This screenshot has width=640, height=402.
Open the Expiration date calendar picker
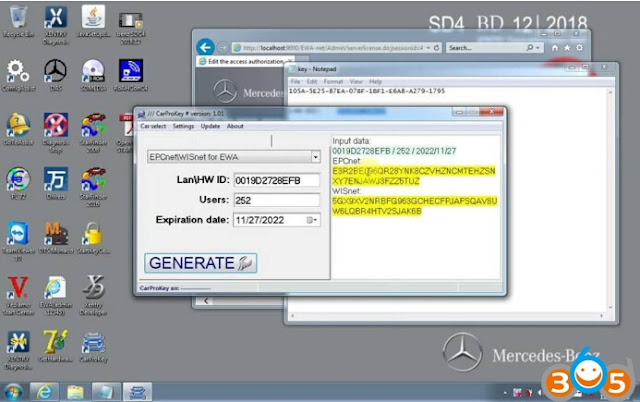pyautogui.click(x=312, y=220)
